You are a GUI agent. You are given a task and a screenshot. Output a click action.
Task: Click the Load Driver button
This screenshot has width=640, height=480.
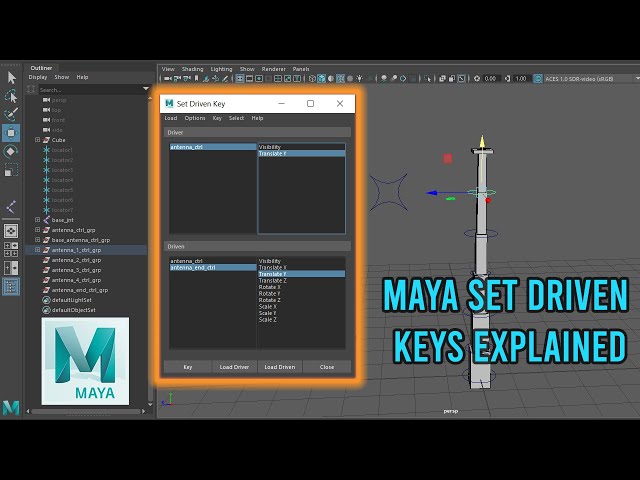(234, 367)
